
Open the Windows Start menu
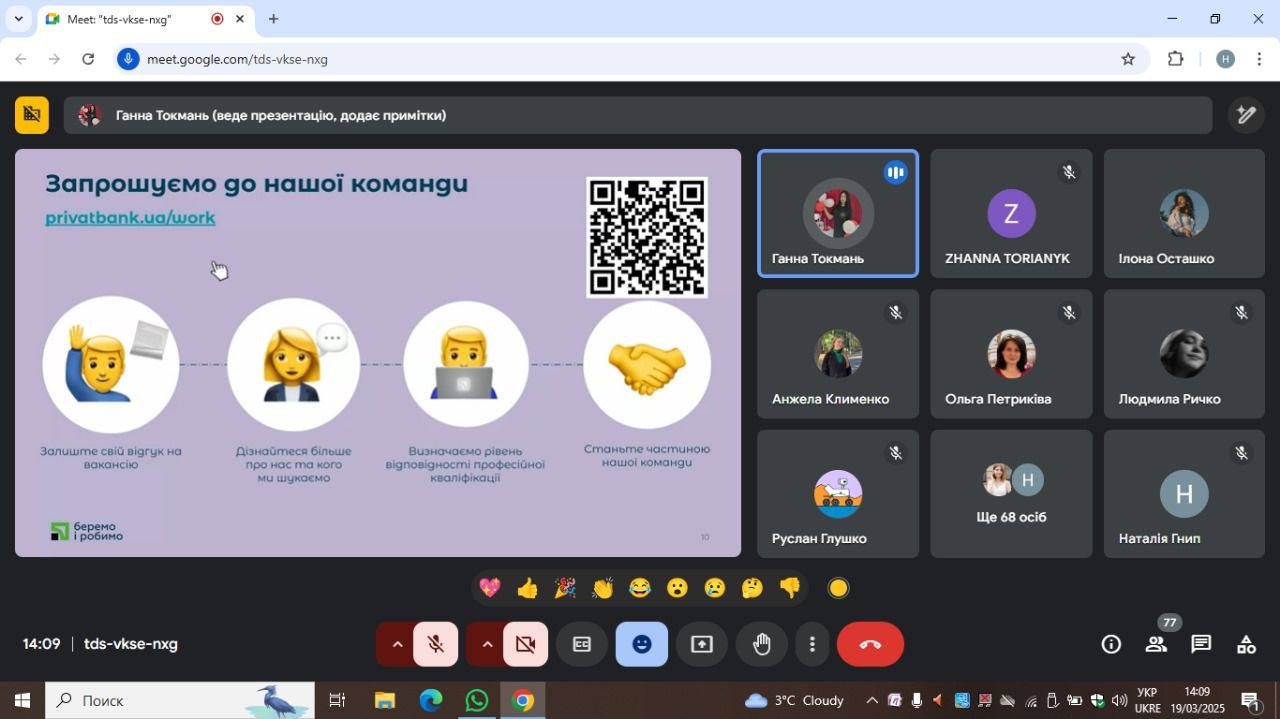[x=22, y=700]
